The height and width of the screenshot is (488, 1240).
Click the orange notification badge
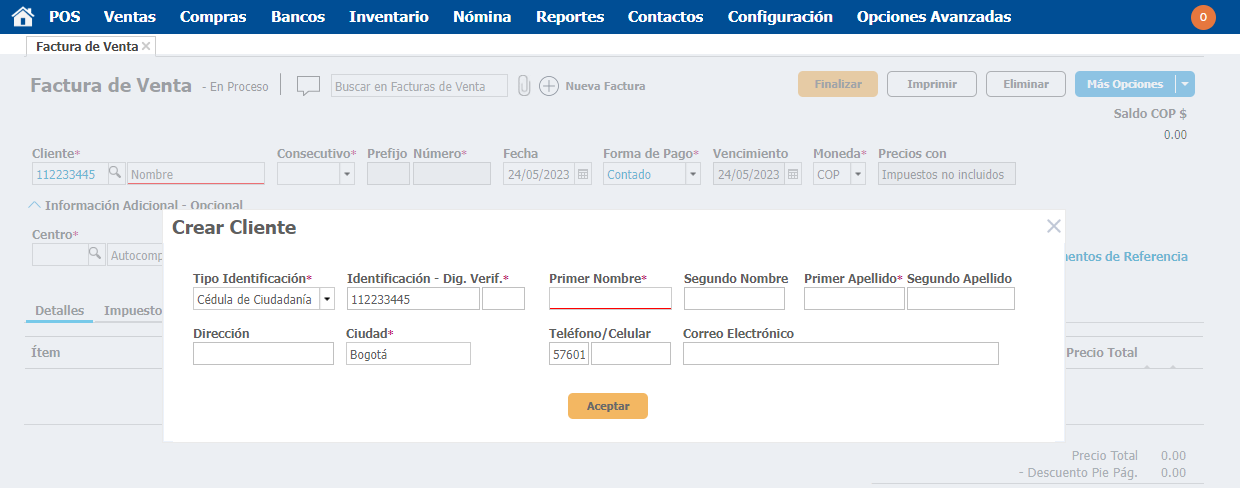point(1203,17)
